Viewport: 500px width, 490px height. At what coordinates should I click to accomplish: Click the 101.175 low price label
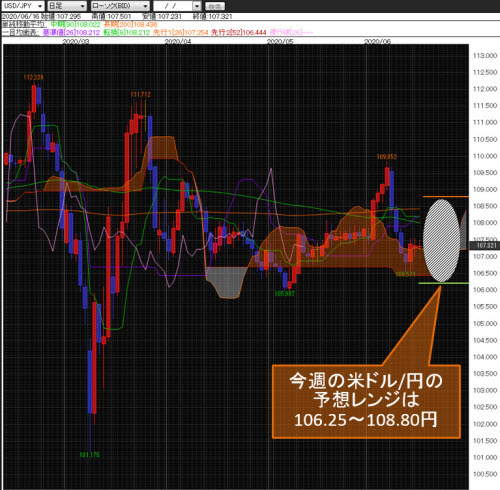pyautogui.click(x=89, y=455)
